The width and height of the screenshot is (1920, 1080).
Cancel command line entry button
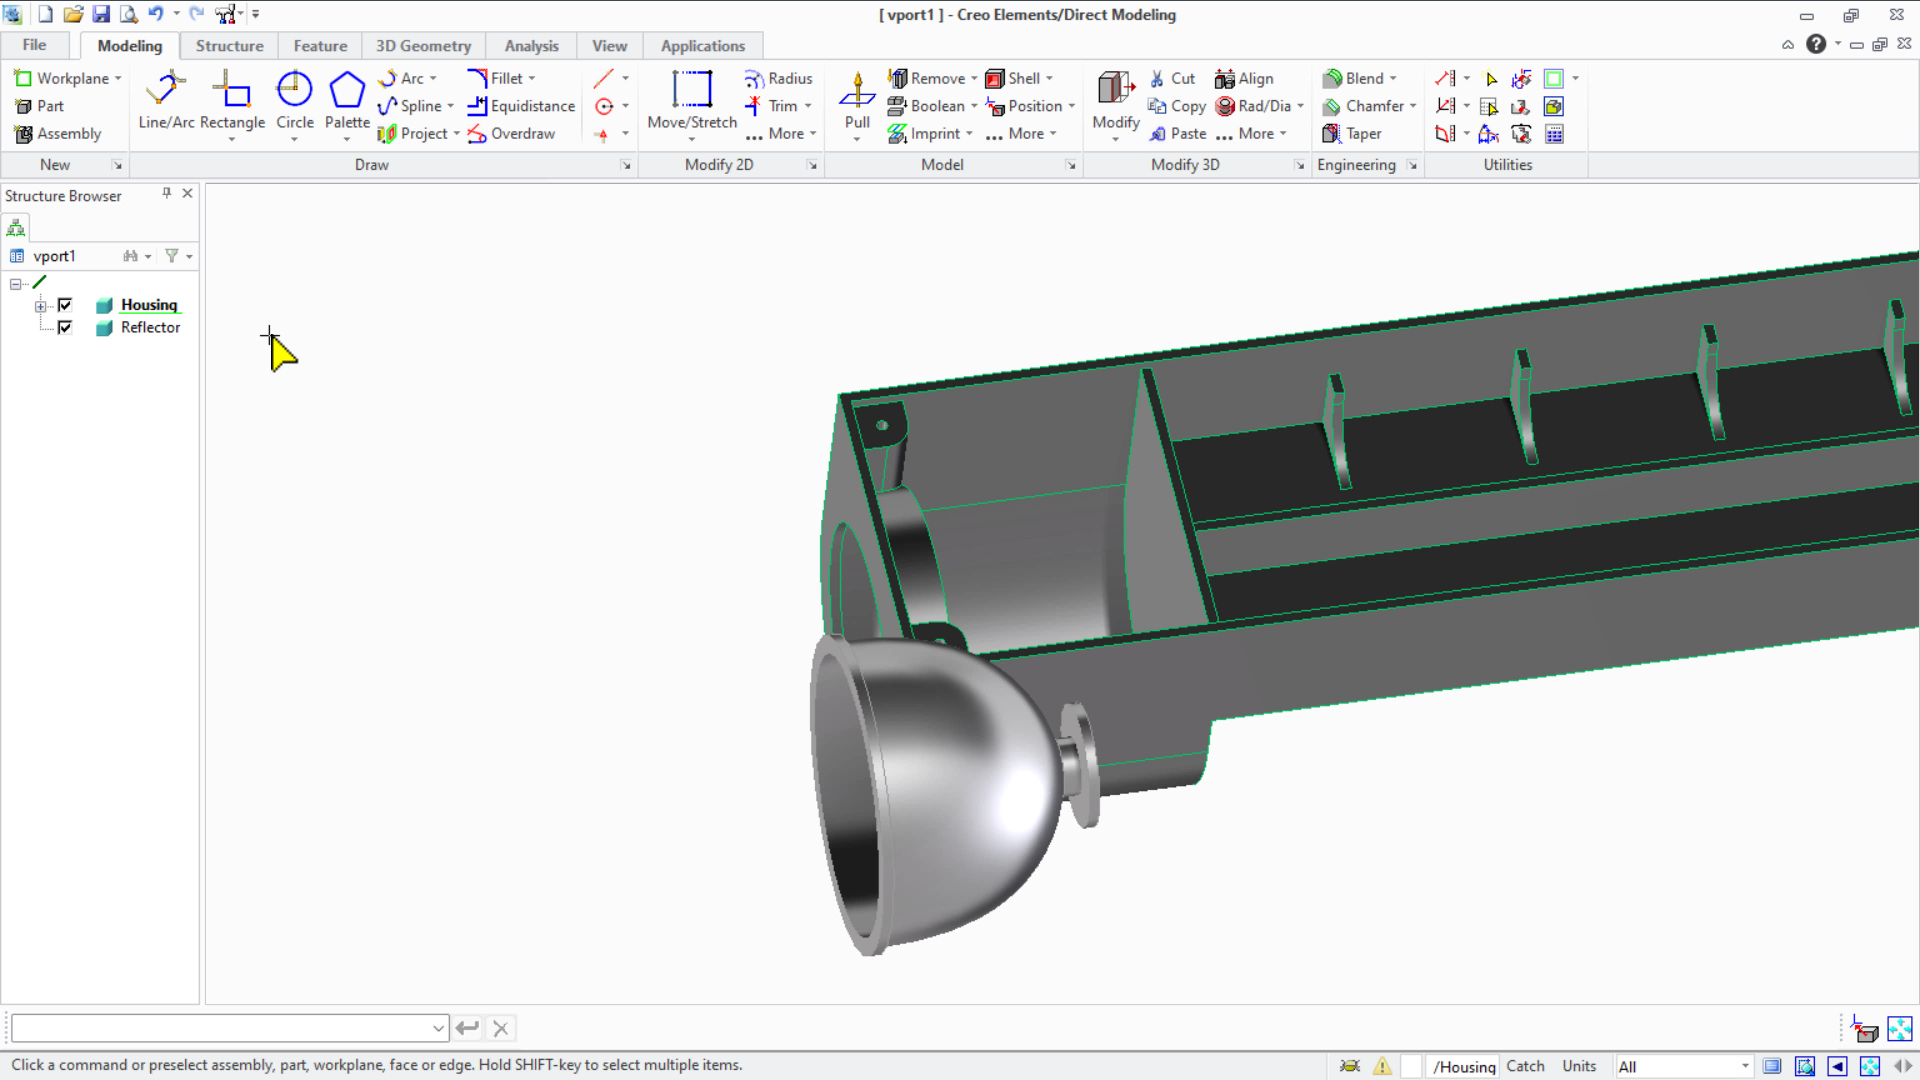tap(501, 1028)
